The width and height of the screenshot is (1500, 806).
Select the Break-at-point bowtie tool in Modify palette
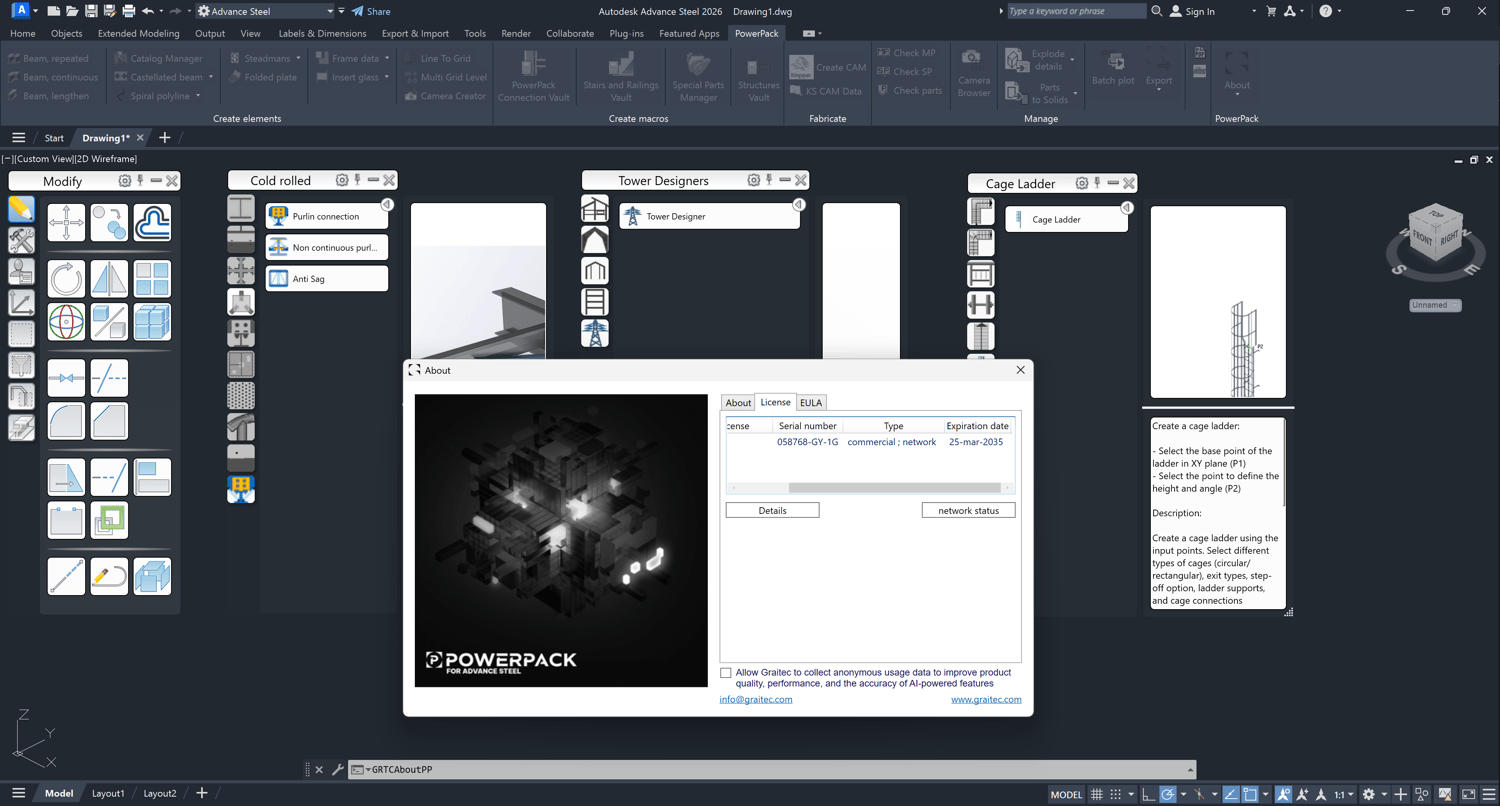point(66,378)
